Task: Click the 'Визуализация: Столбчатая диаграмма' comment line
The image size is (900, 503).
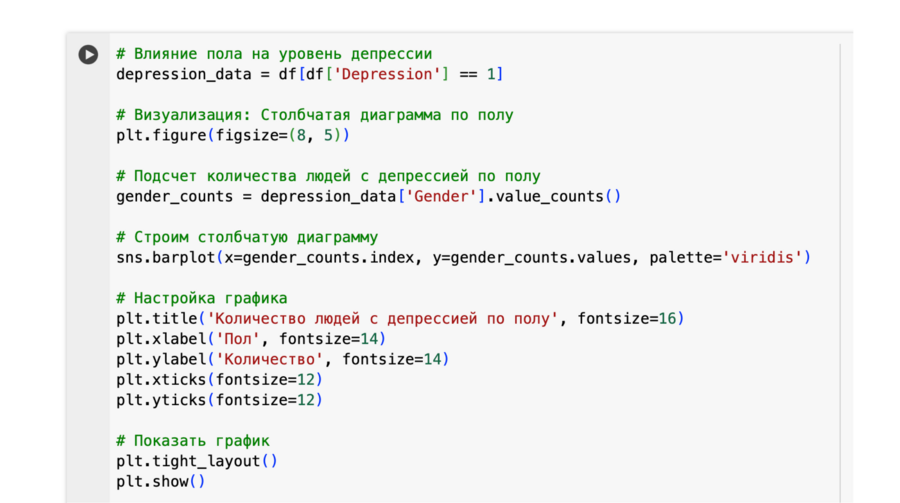Action: [x=315, y=115]
